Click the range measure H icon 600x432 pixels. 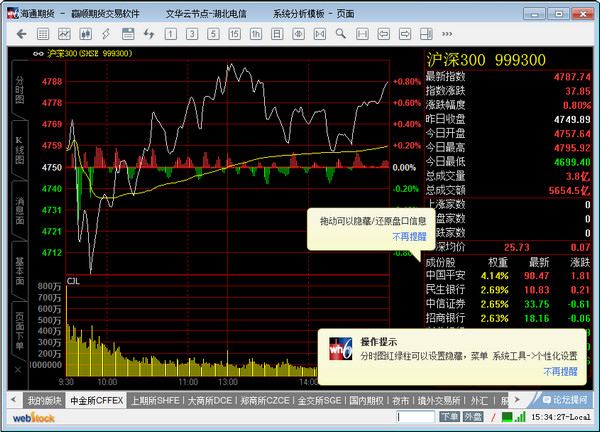point(362,34)
